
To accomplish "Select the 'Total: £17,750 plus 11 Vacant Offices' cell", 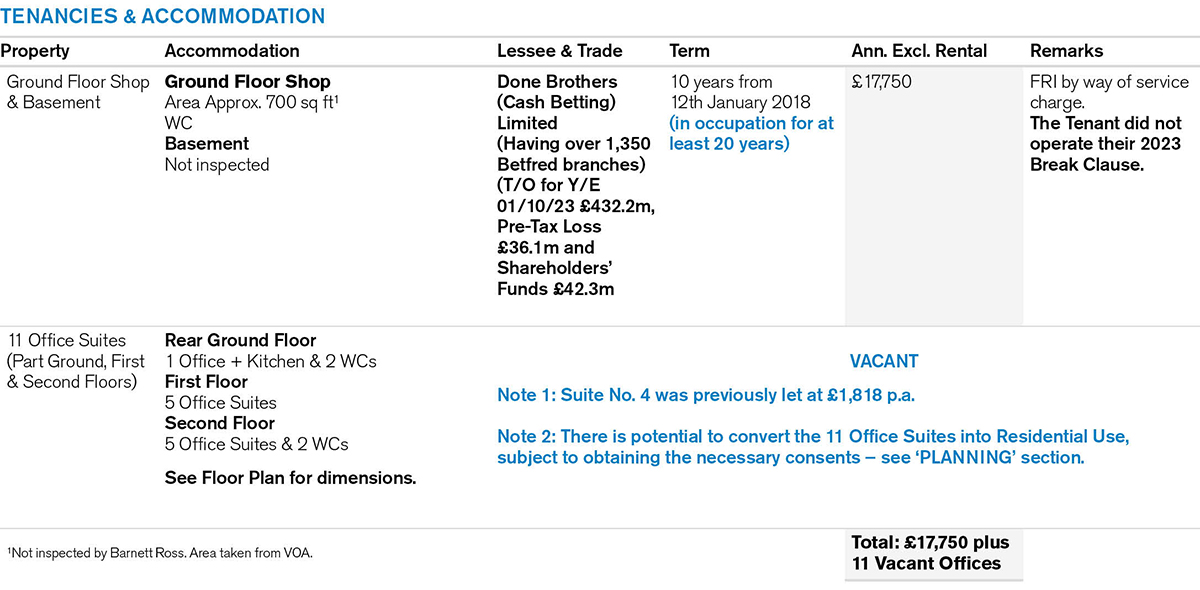I will click(930, 552).
